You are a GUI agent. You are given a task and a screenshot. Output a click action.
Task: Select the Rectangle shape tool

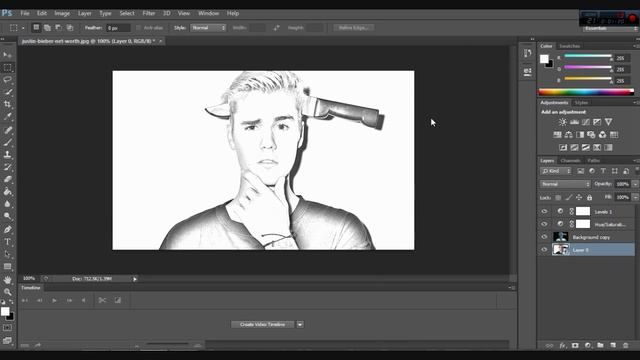coord(7,266)
